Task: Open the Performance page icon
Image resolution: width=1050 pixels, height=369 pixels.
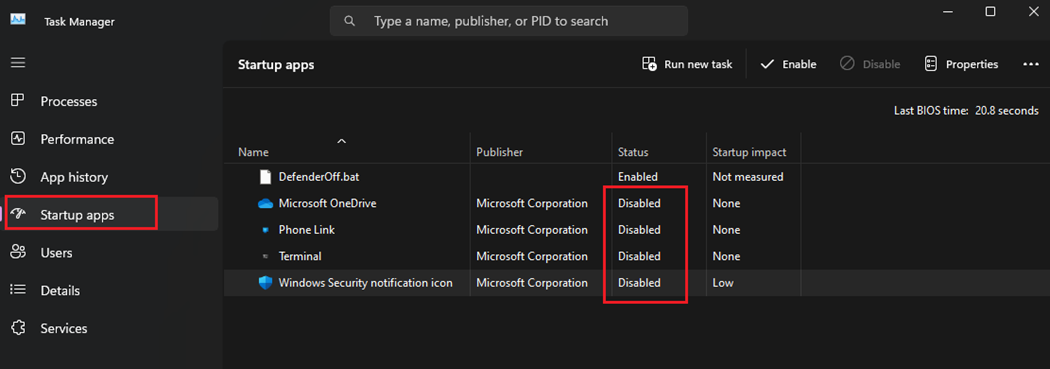Action: (x=18, y=139)
